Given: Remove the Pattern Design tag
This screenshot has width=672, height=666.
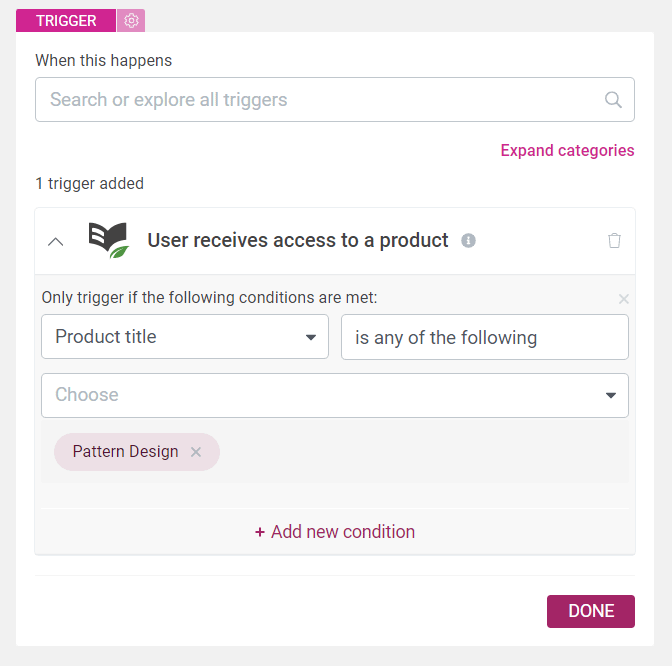Looking at the screenshot, I should (x=196, y=452).
